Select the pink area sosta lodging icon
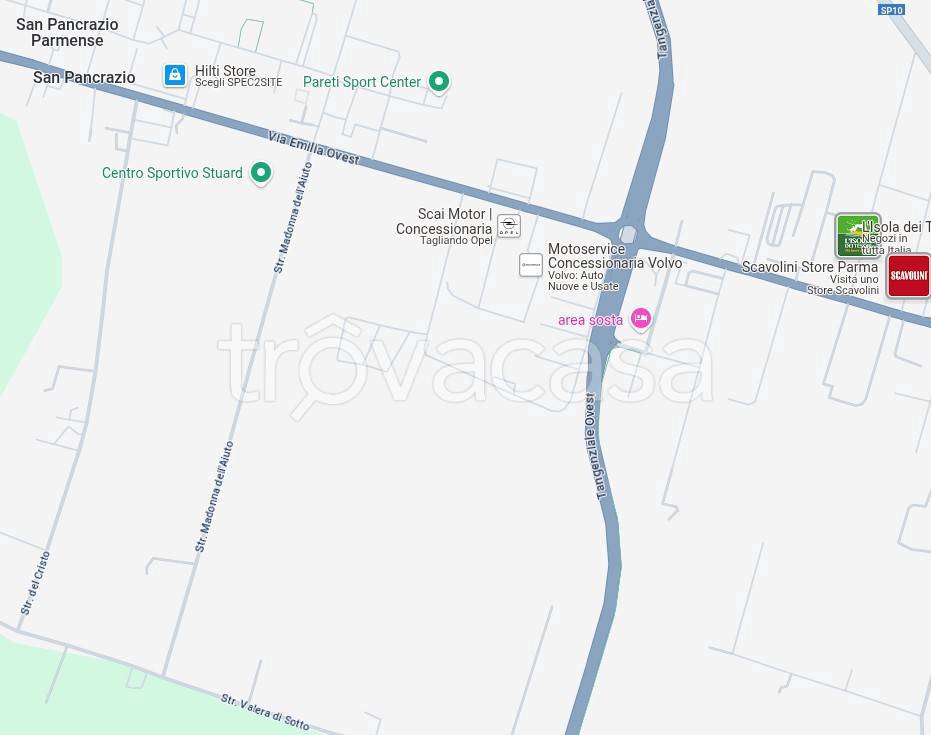 [x=640, y=319]
